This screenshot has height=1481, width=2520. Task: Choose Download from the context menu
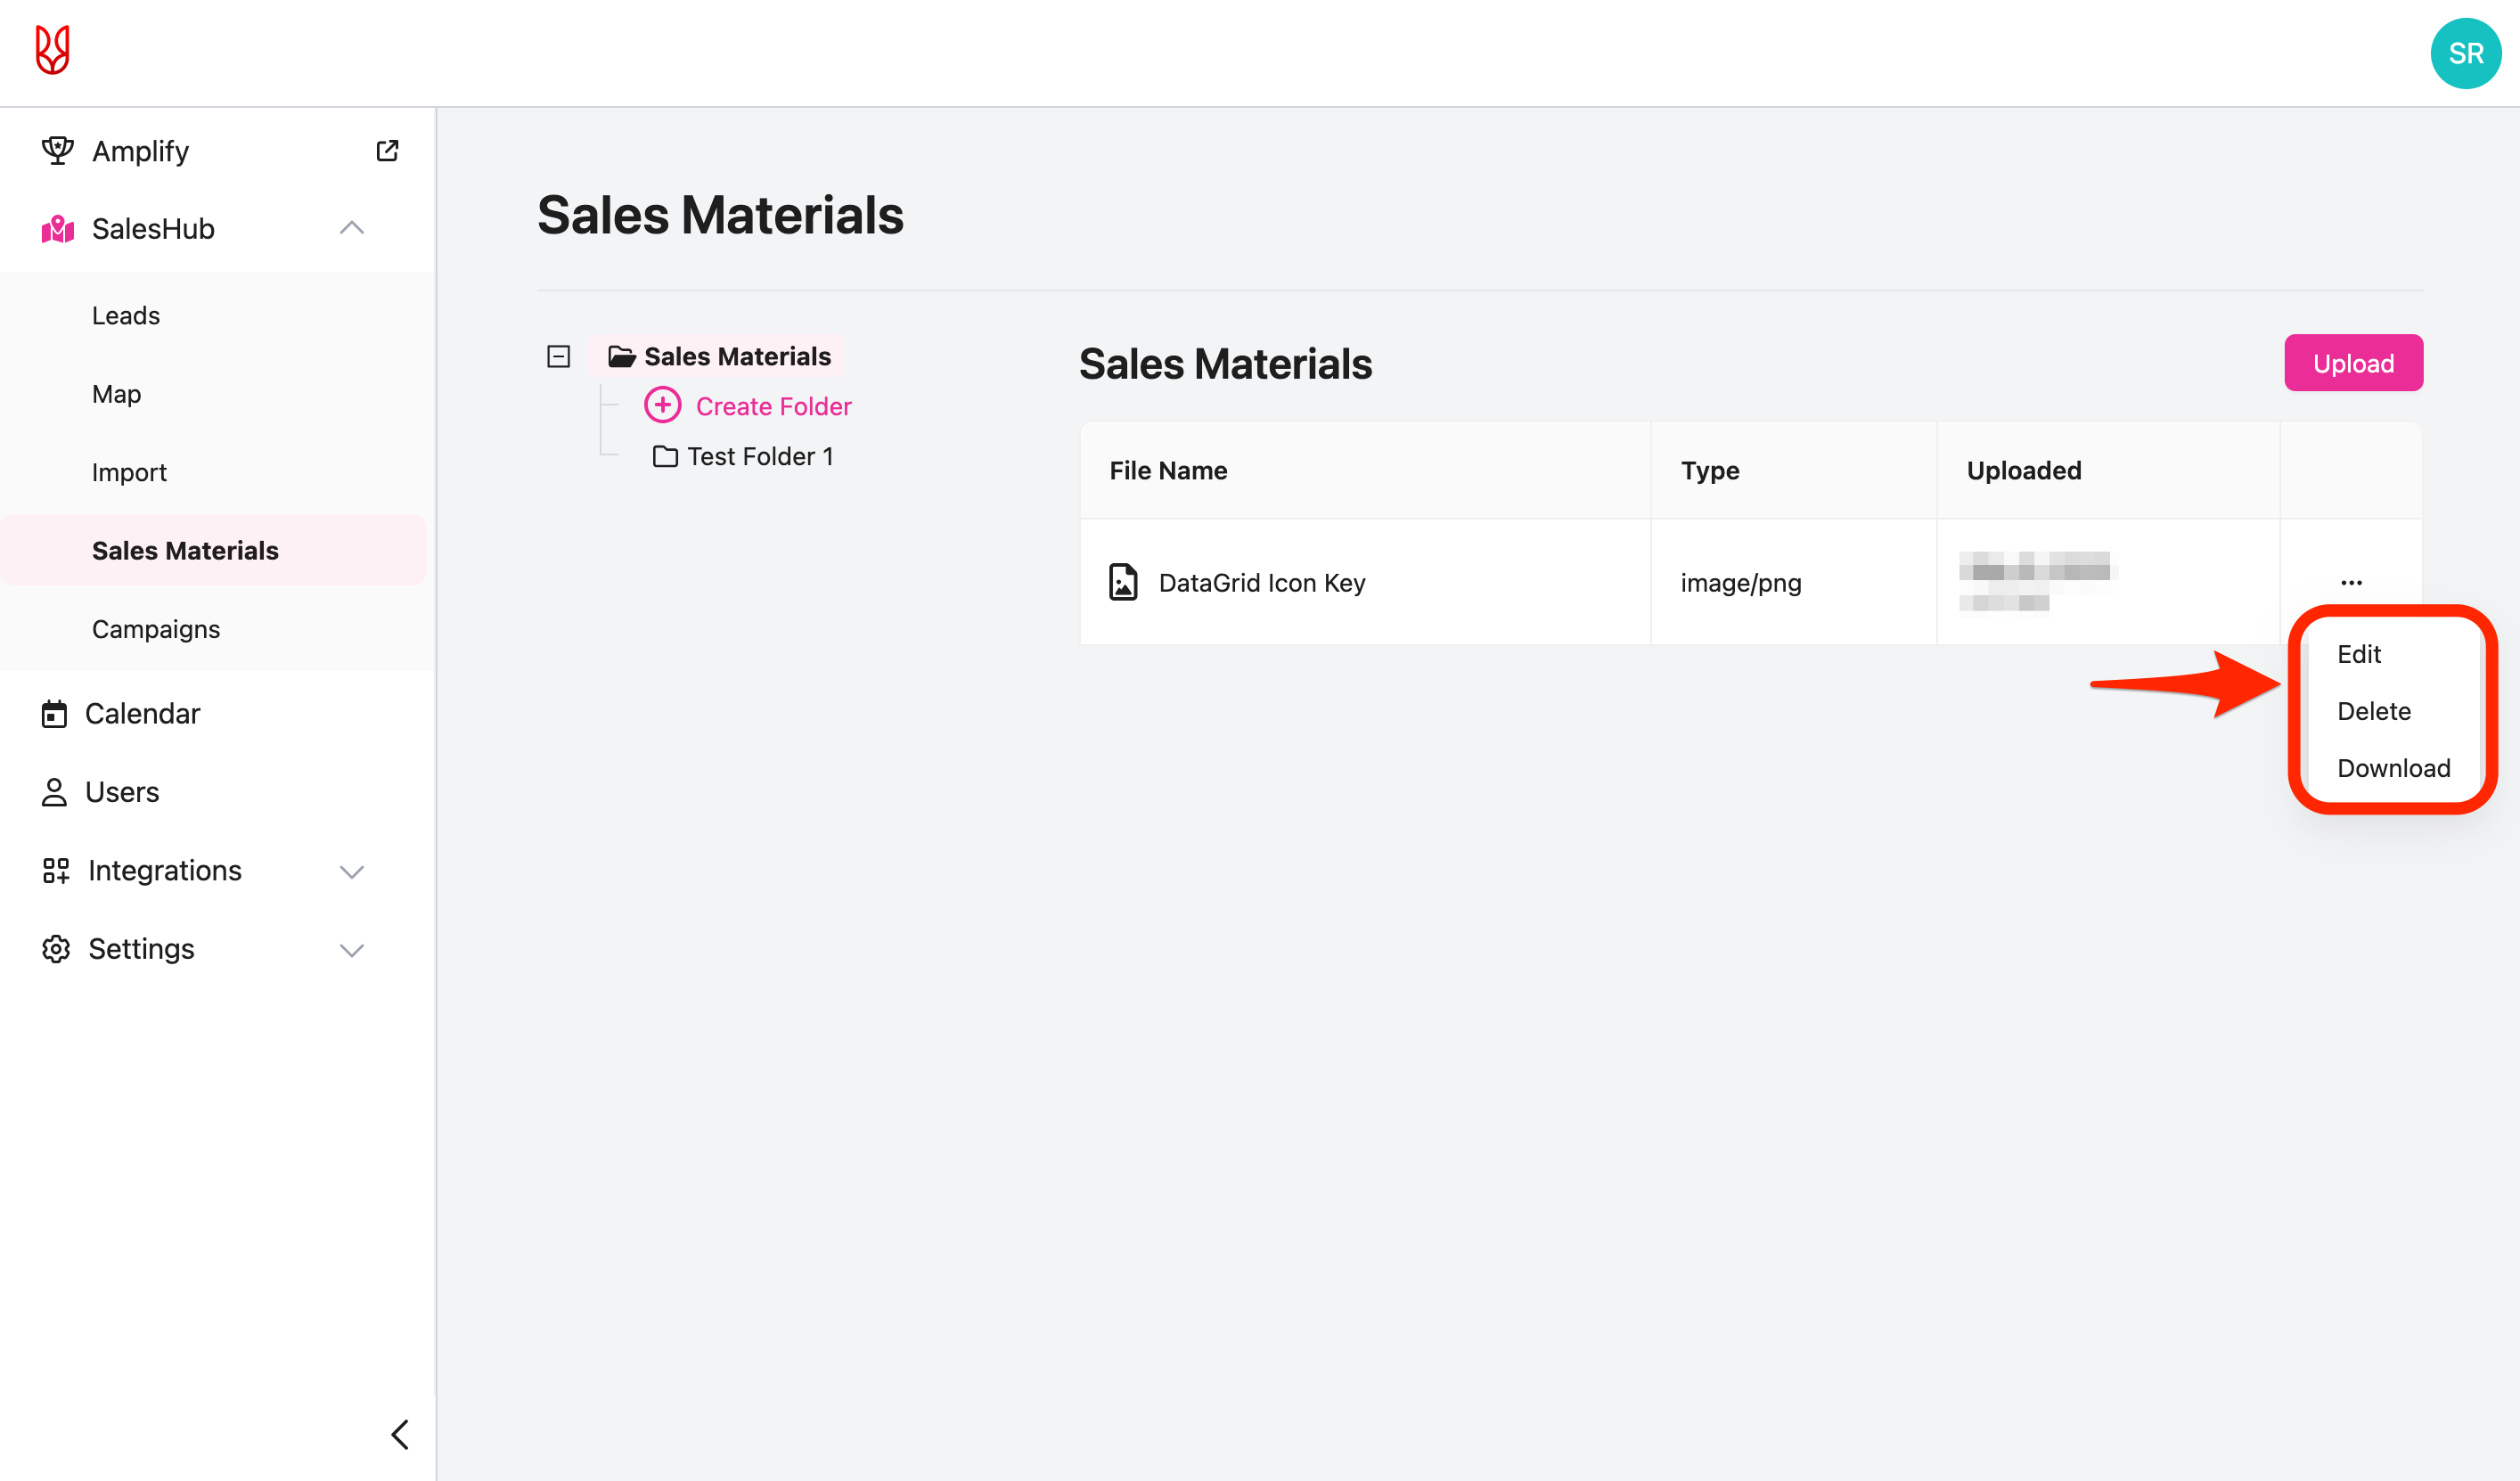tap(2392, 768)
